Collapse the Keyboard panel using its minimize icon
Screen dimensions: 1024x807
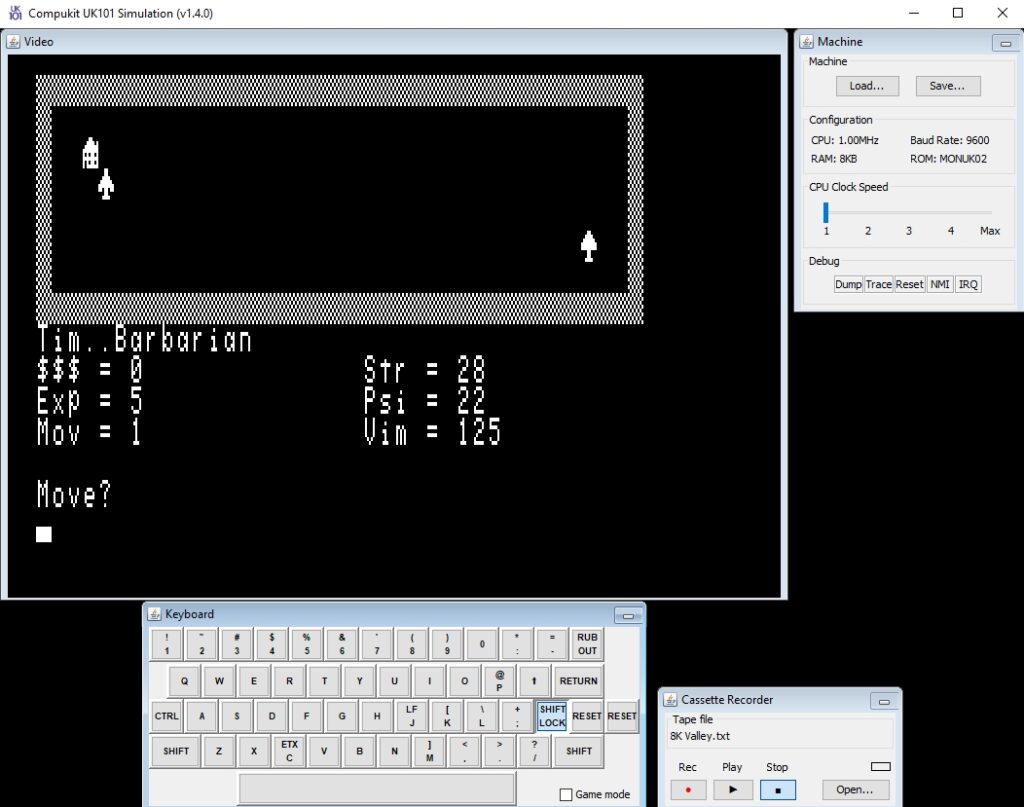coord(628,616)
